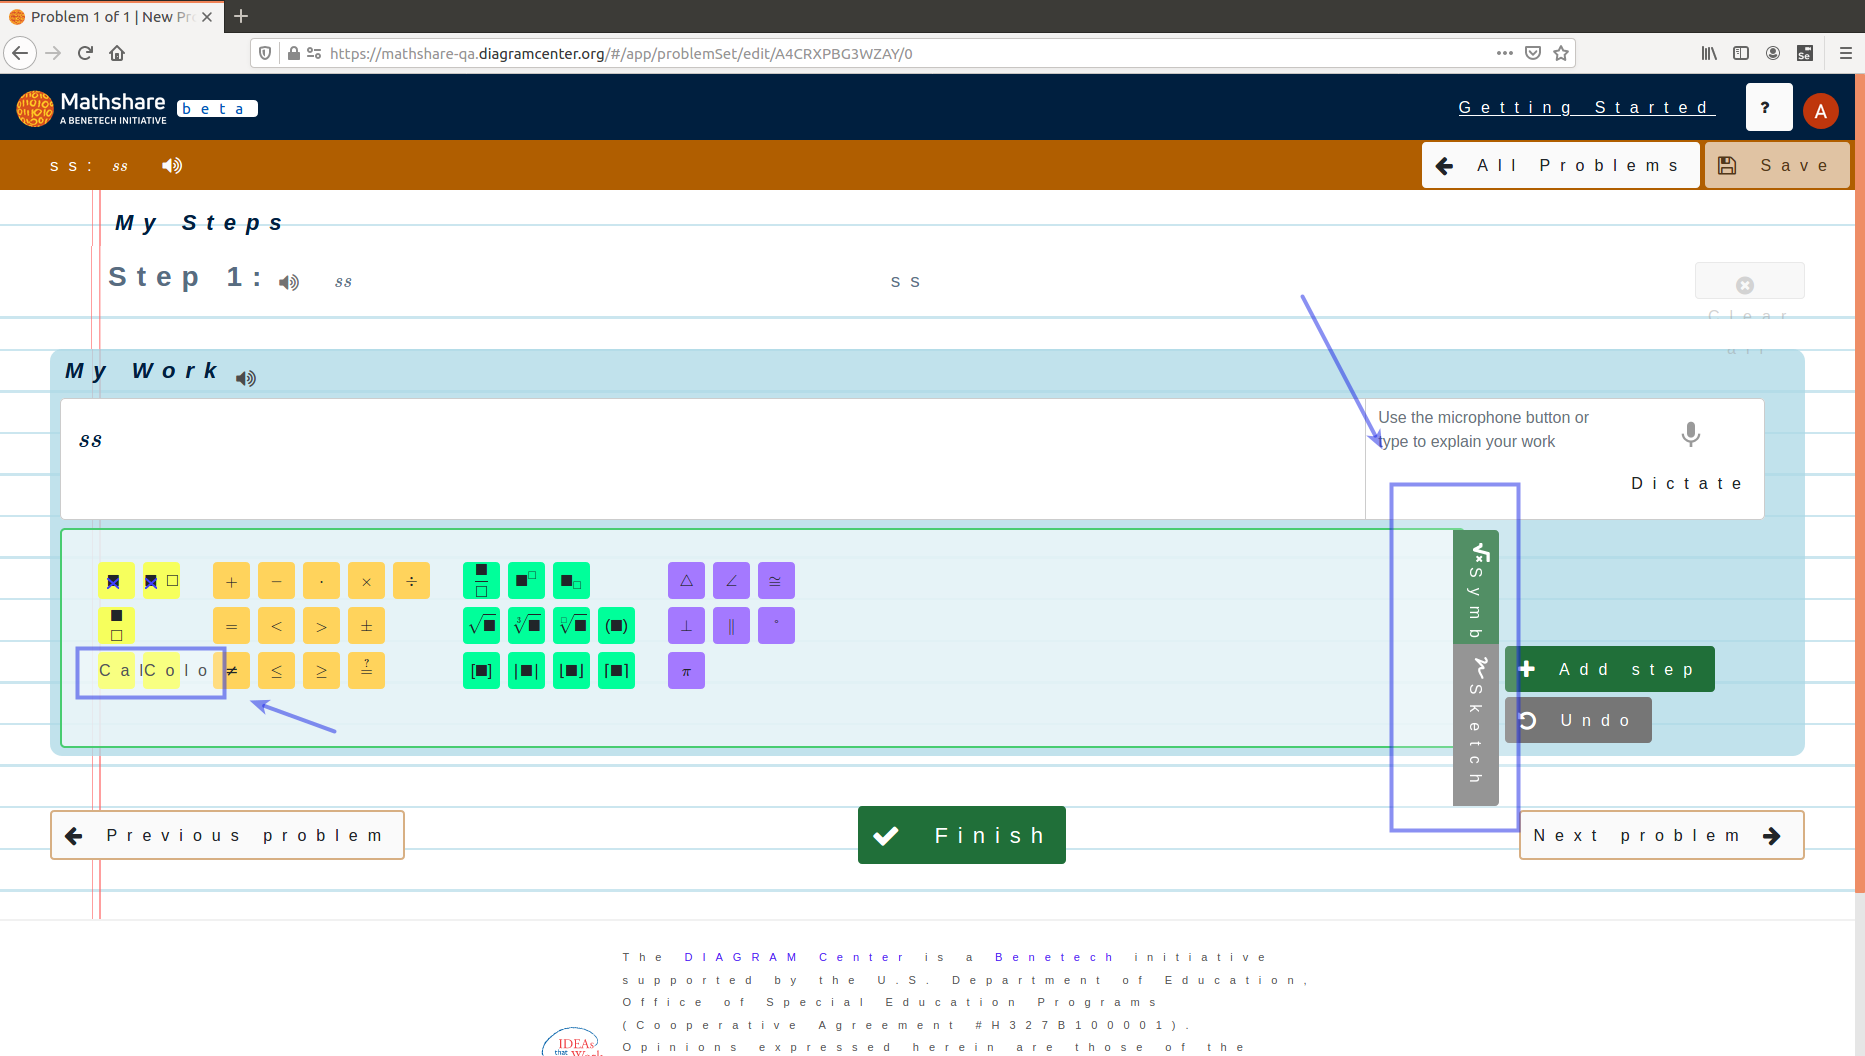Insert the angle symbol

point(731,580)
